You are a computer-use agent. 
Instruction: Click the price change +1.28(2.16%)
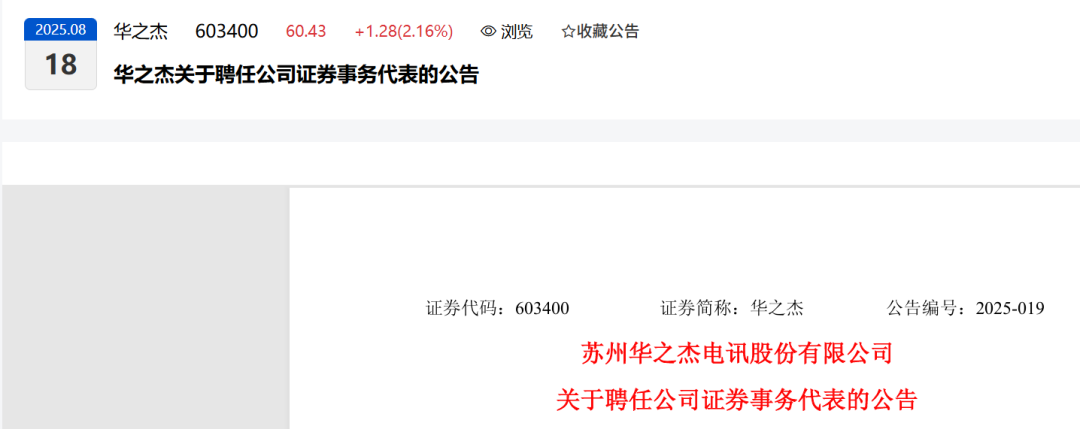click(404, 31)
